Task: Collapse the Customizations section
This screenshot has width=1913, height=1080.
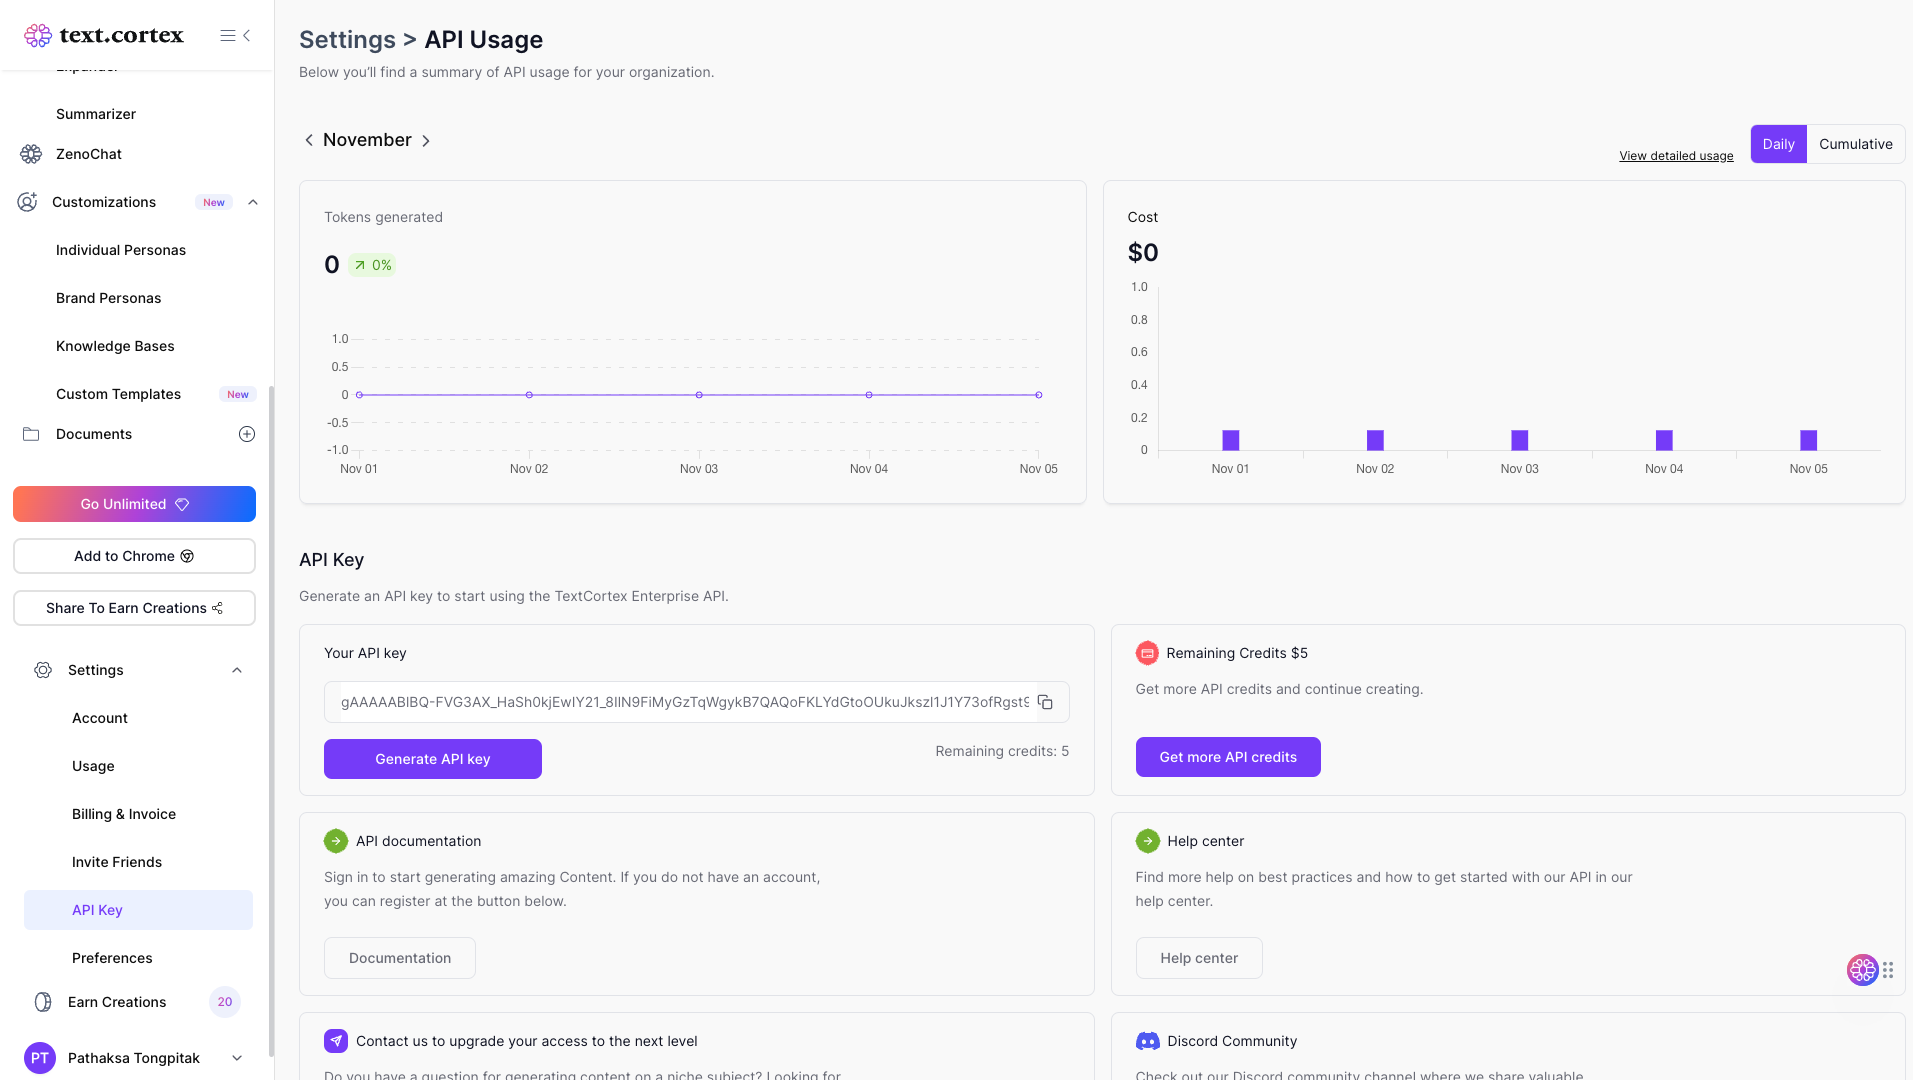Action: click(x=253, y=202)
